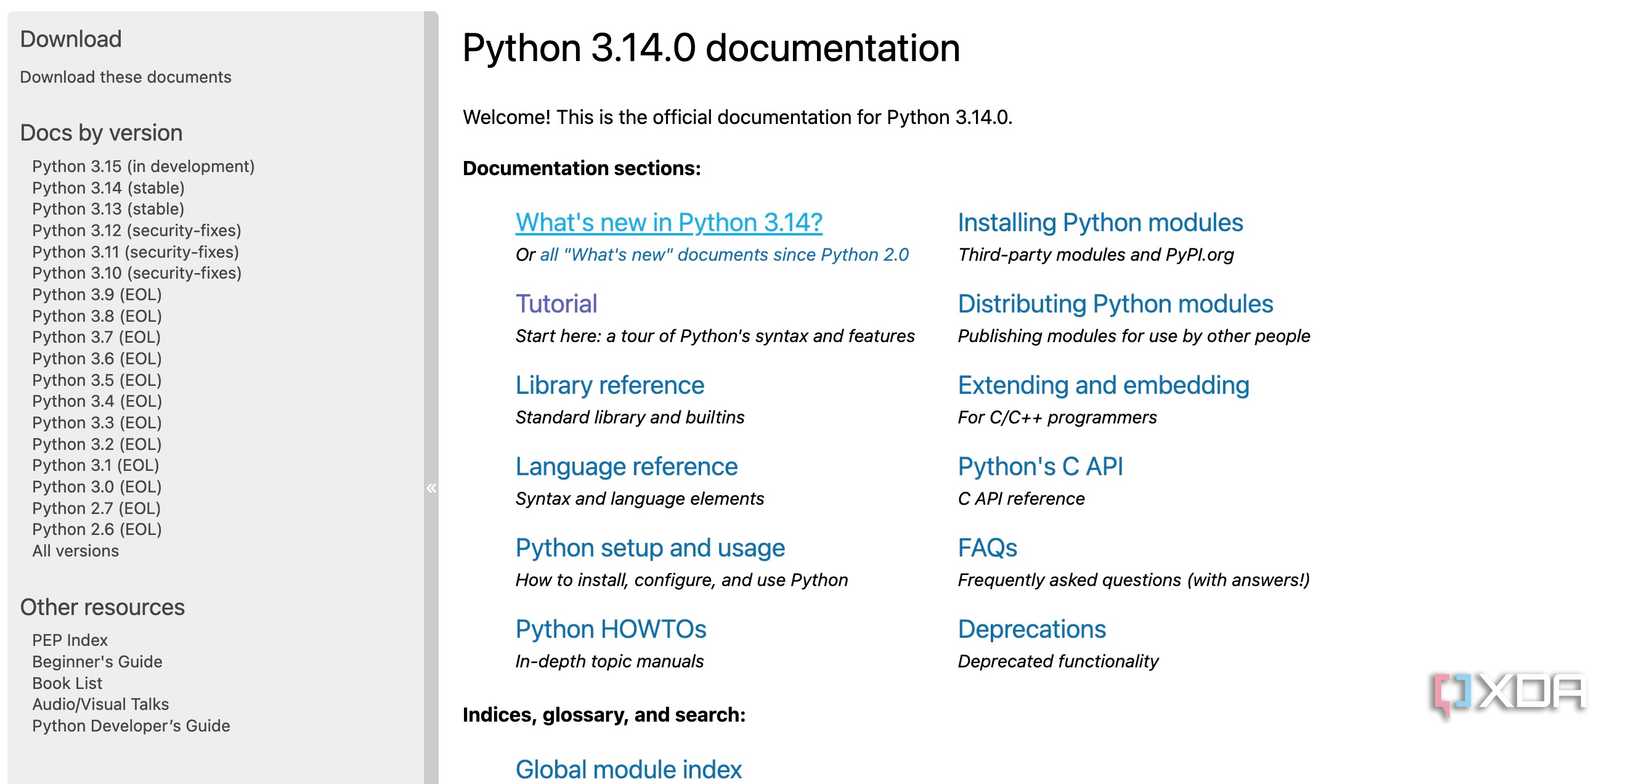Open Python Developer's Guide link
Viewport: 1650px width, 784px height.
pyautogui.click(x=131, y=726)
